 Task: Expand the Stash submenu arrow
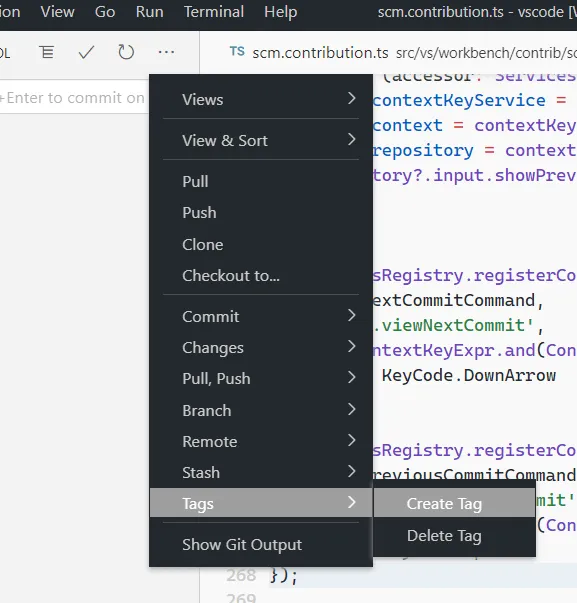351,471
